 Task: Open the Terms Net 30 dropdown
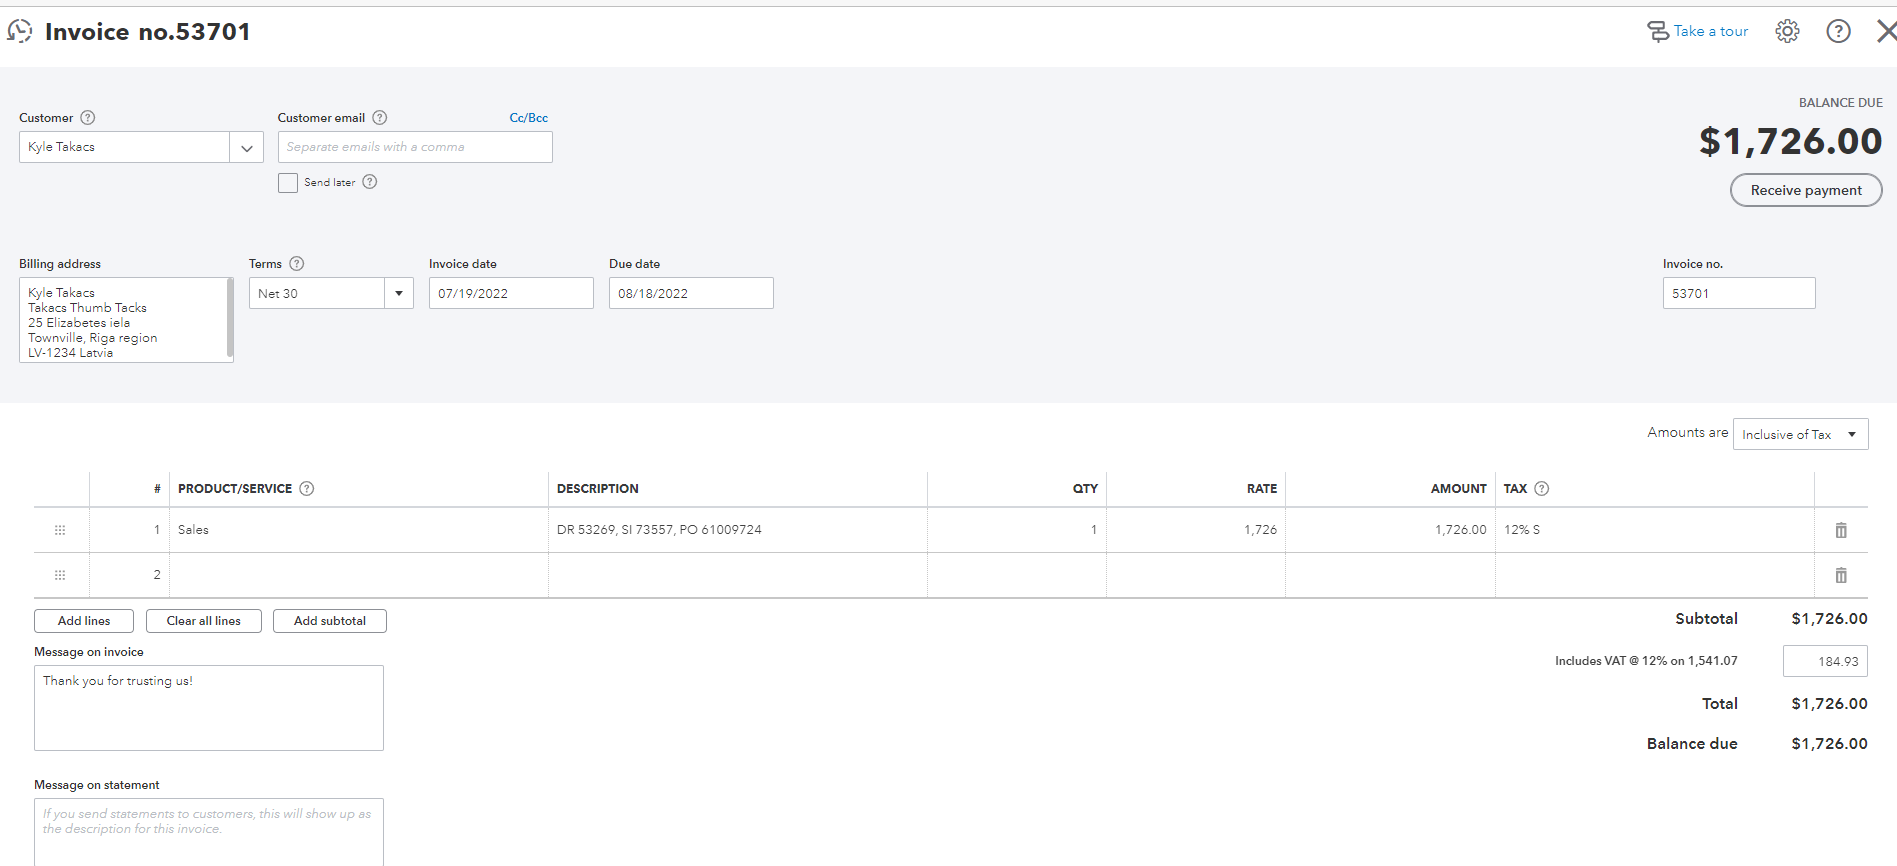399,293
